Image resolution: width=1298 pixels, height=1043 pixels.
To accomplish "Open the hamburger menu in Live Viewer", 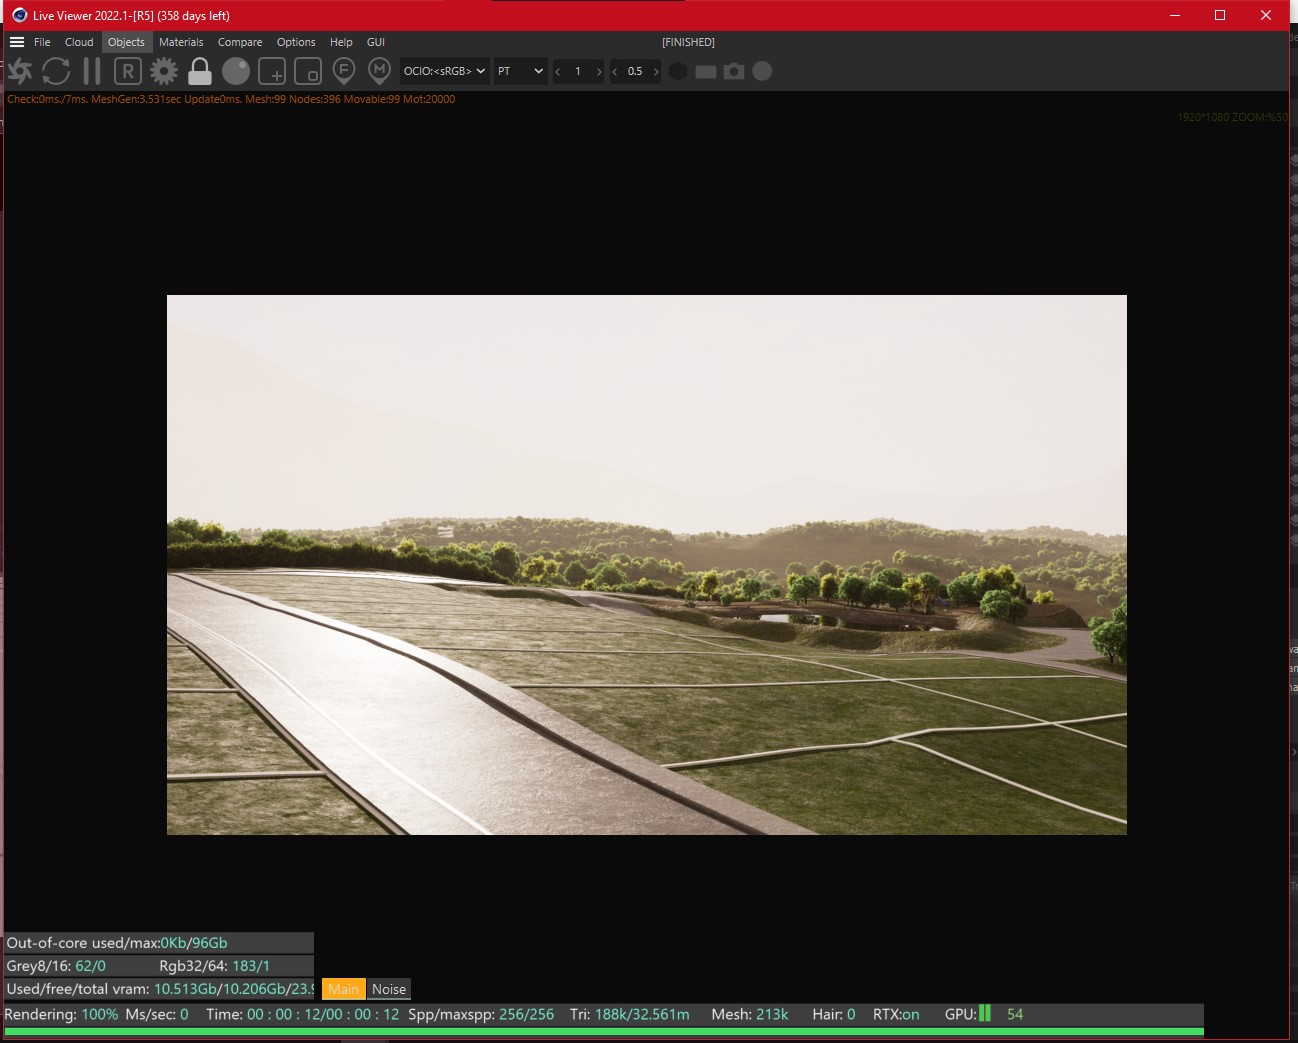I will pyautogui.click(x=17, y=42).
